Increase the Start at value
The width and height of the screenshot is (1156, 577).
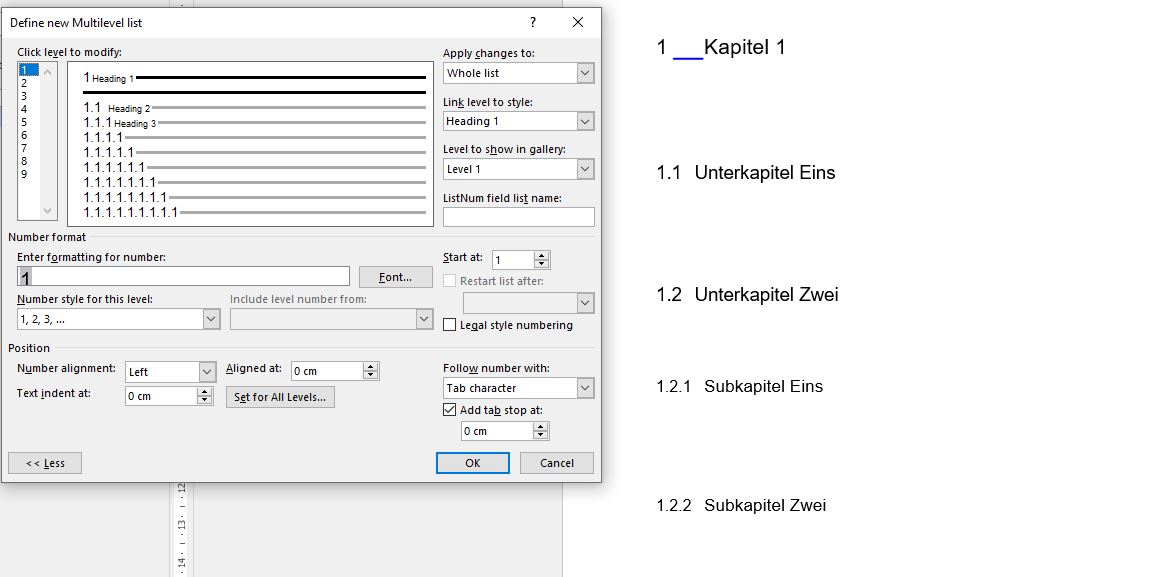(x=542, y=256)
